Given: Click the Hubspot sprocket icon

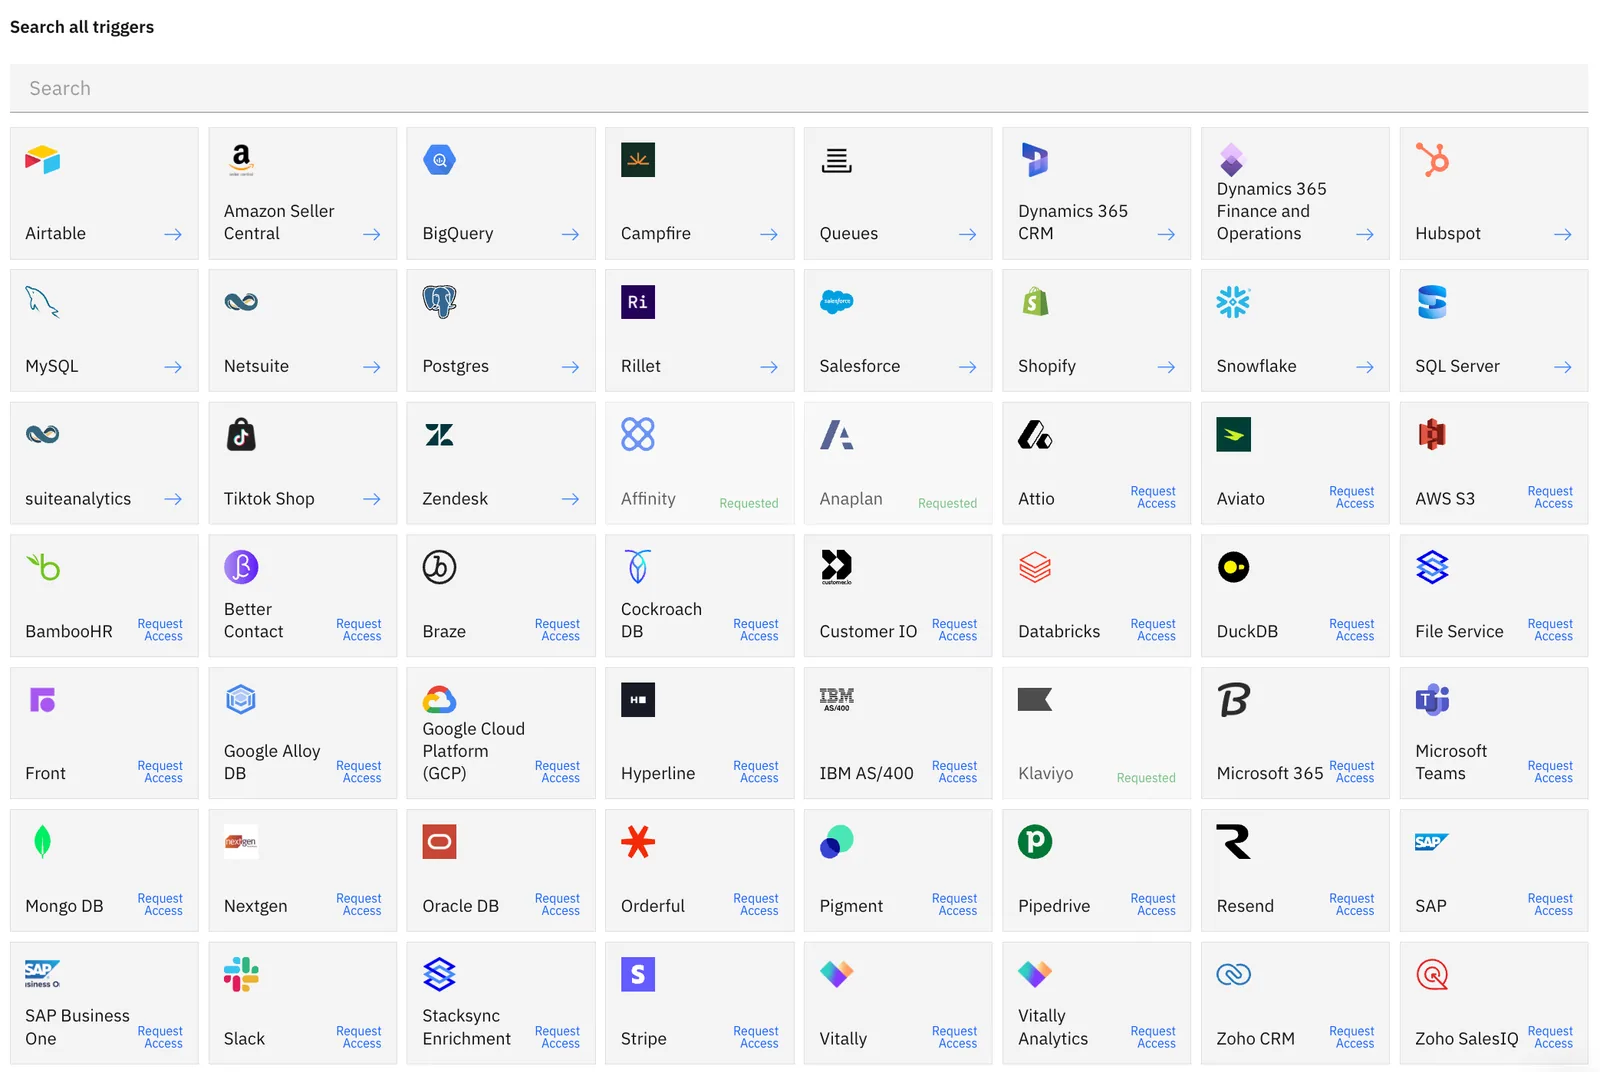Looking at the screenshot, I should point(1432,160).
